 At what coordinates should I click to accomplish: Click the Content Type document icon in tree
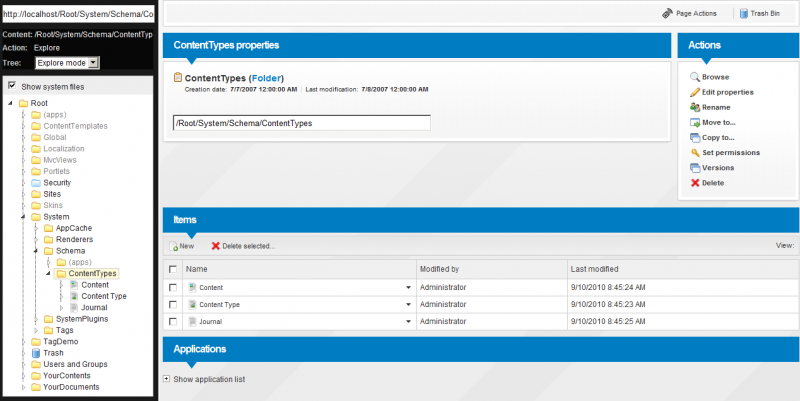pos(74,296)
